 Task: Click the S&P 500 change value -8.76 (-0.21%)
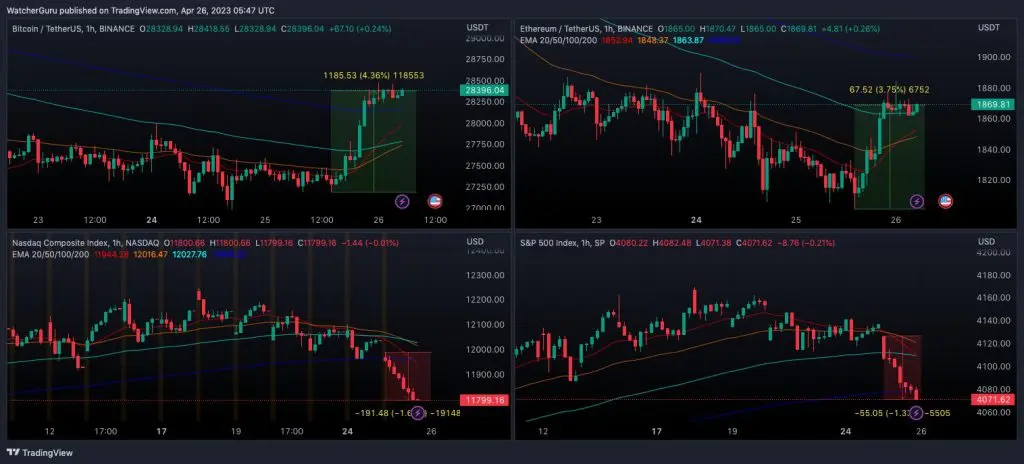[x=806, y=243]
